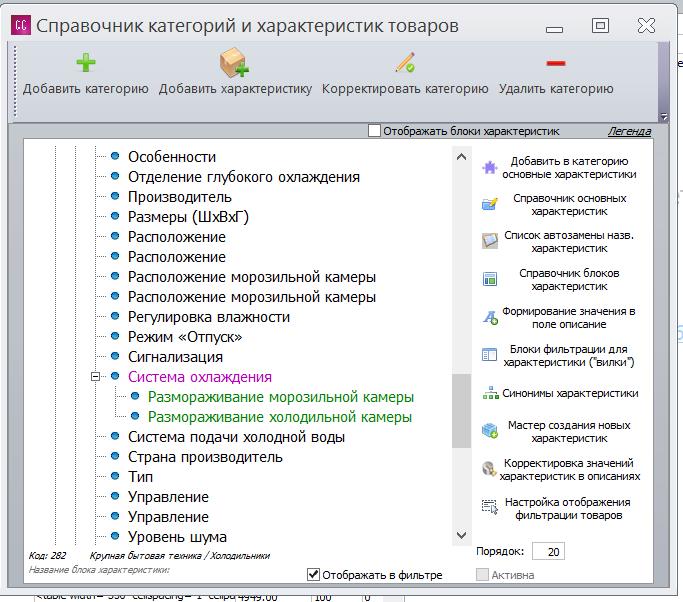Select Размораживание холодильной камеры in the tree
683x602 pixels.
[x=280, y=417]
